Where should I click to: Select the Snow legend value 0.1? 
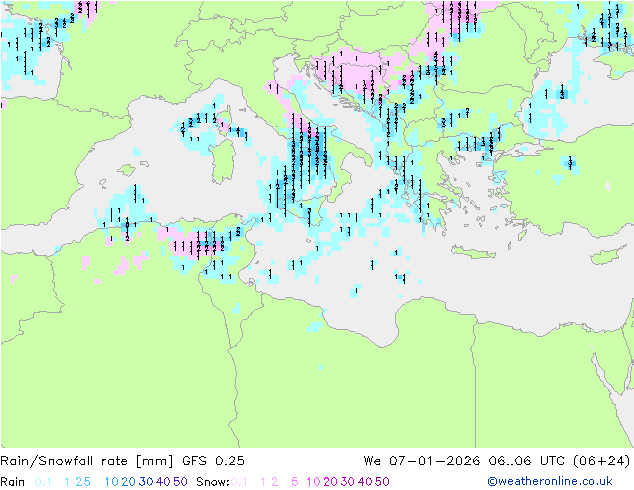point(239,482)
